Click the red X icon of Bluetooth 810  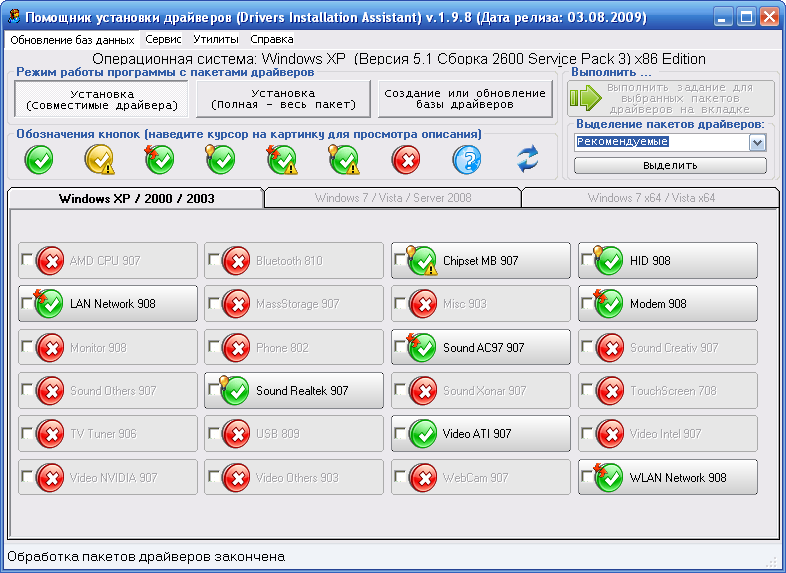pos(236,261)
